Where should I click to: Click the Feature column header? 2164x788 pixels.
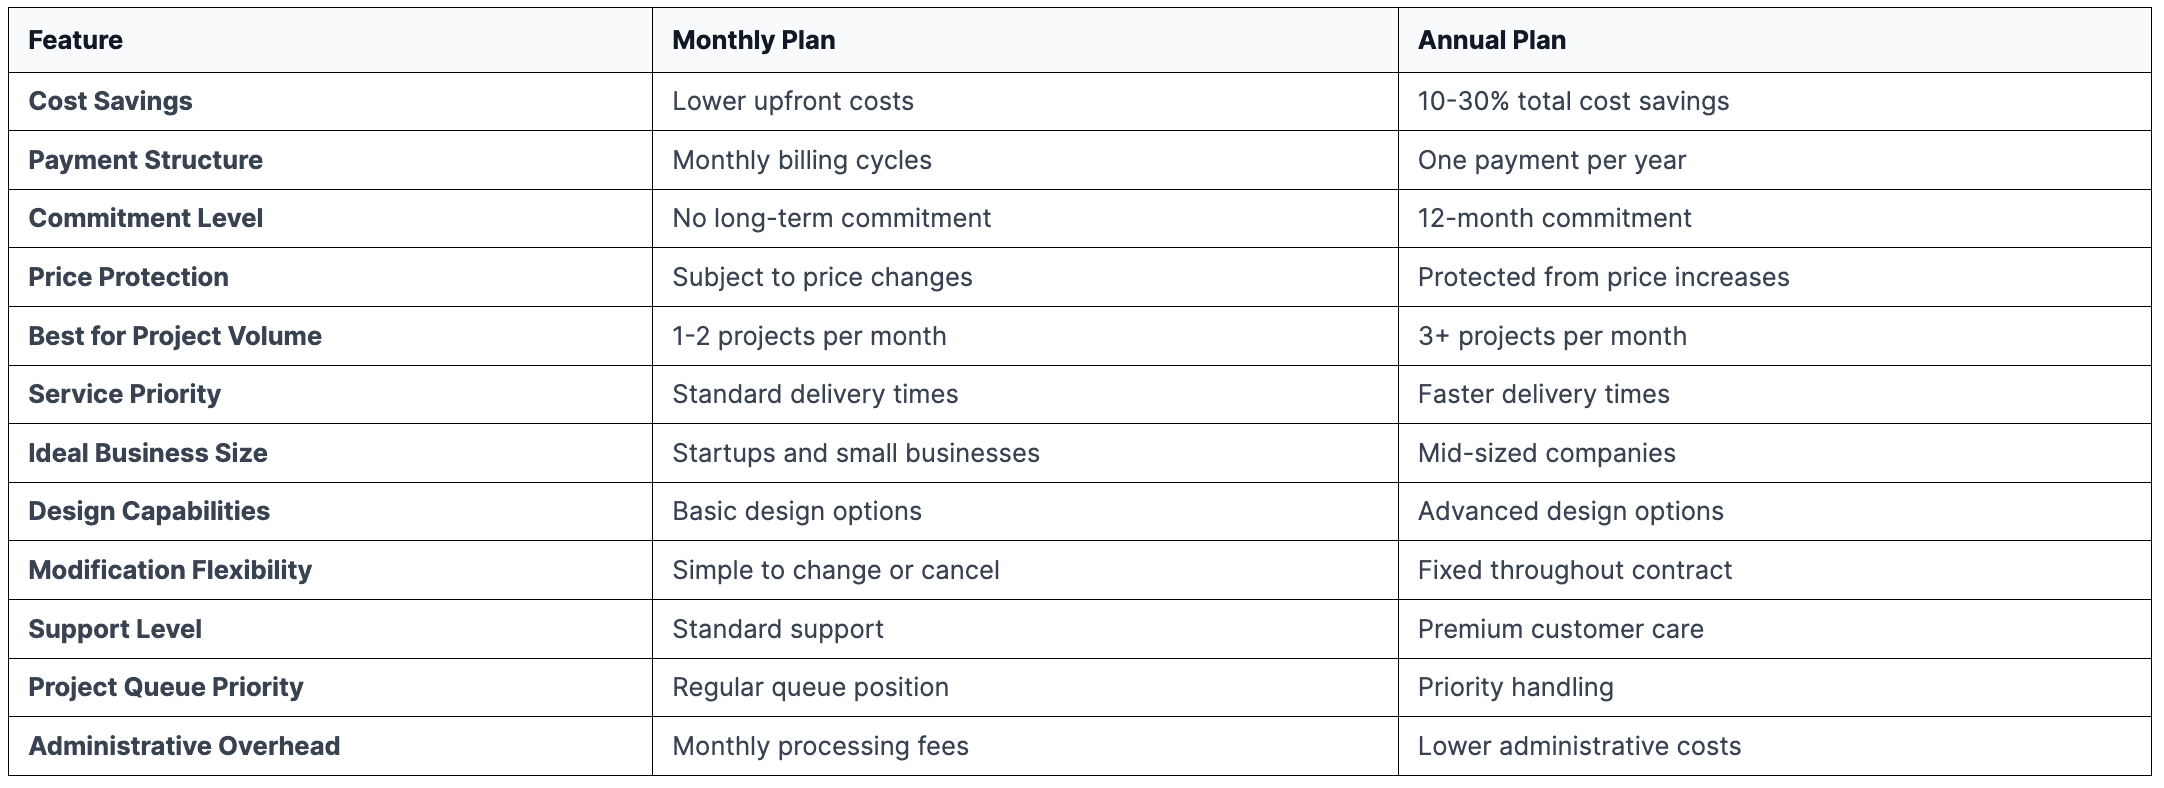point(76,40)
